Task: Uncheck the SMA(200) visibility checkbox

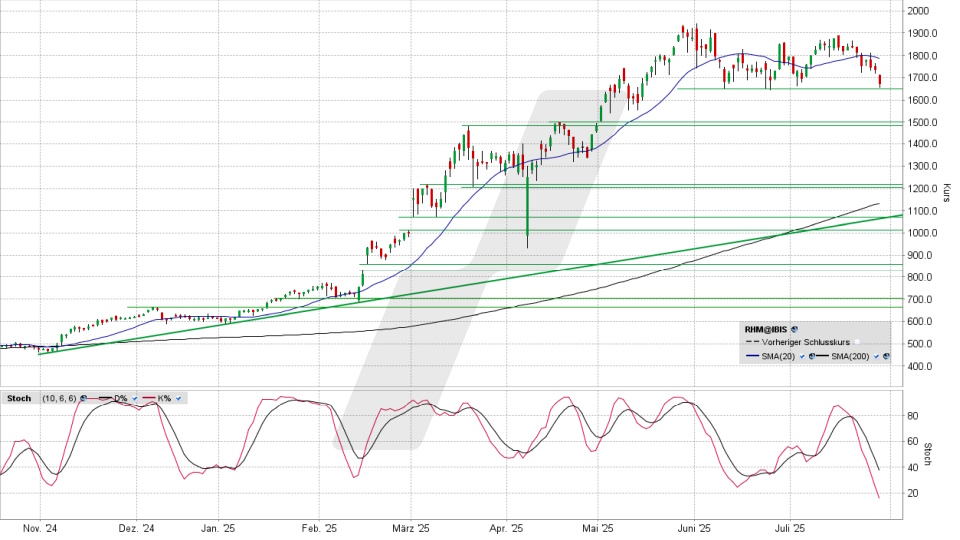Action: (876, 356)
